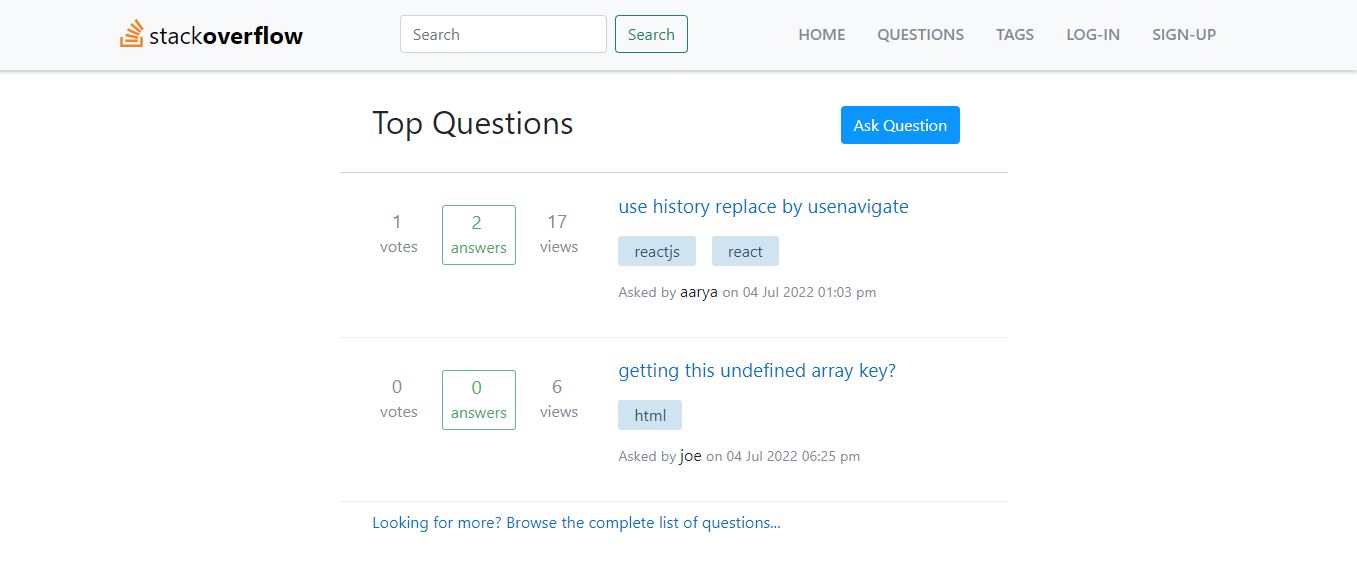Click the '0 answers' box
Screen dimensions: 1357x575
[x=479, y=400]
